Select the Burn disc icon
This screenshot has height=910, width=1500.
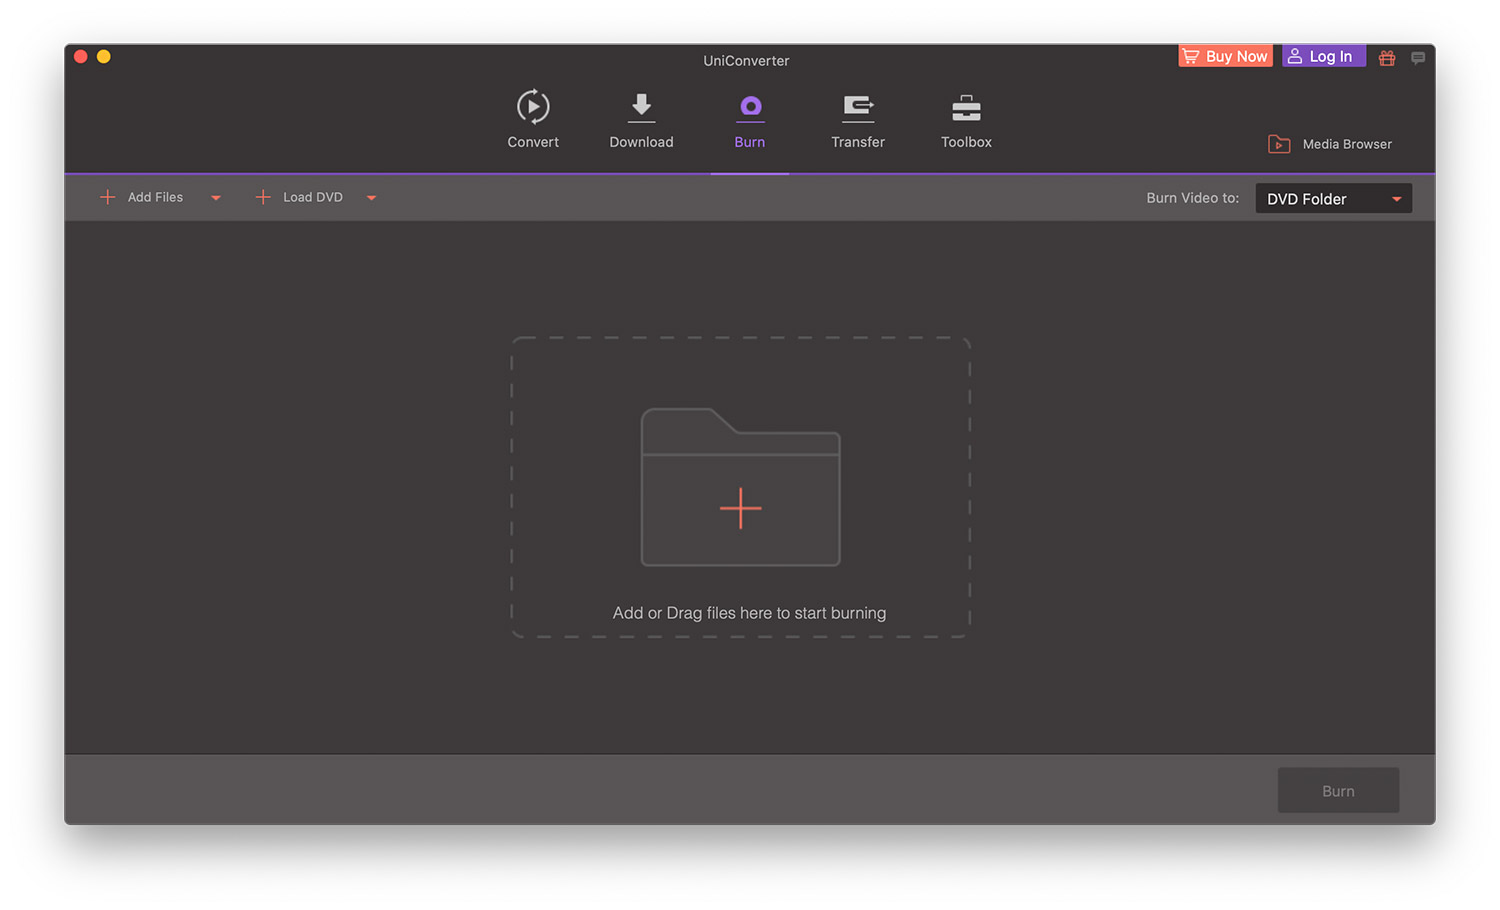[x=750, y=107]
